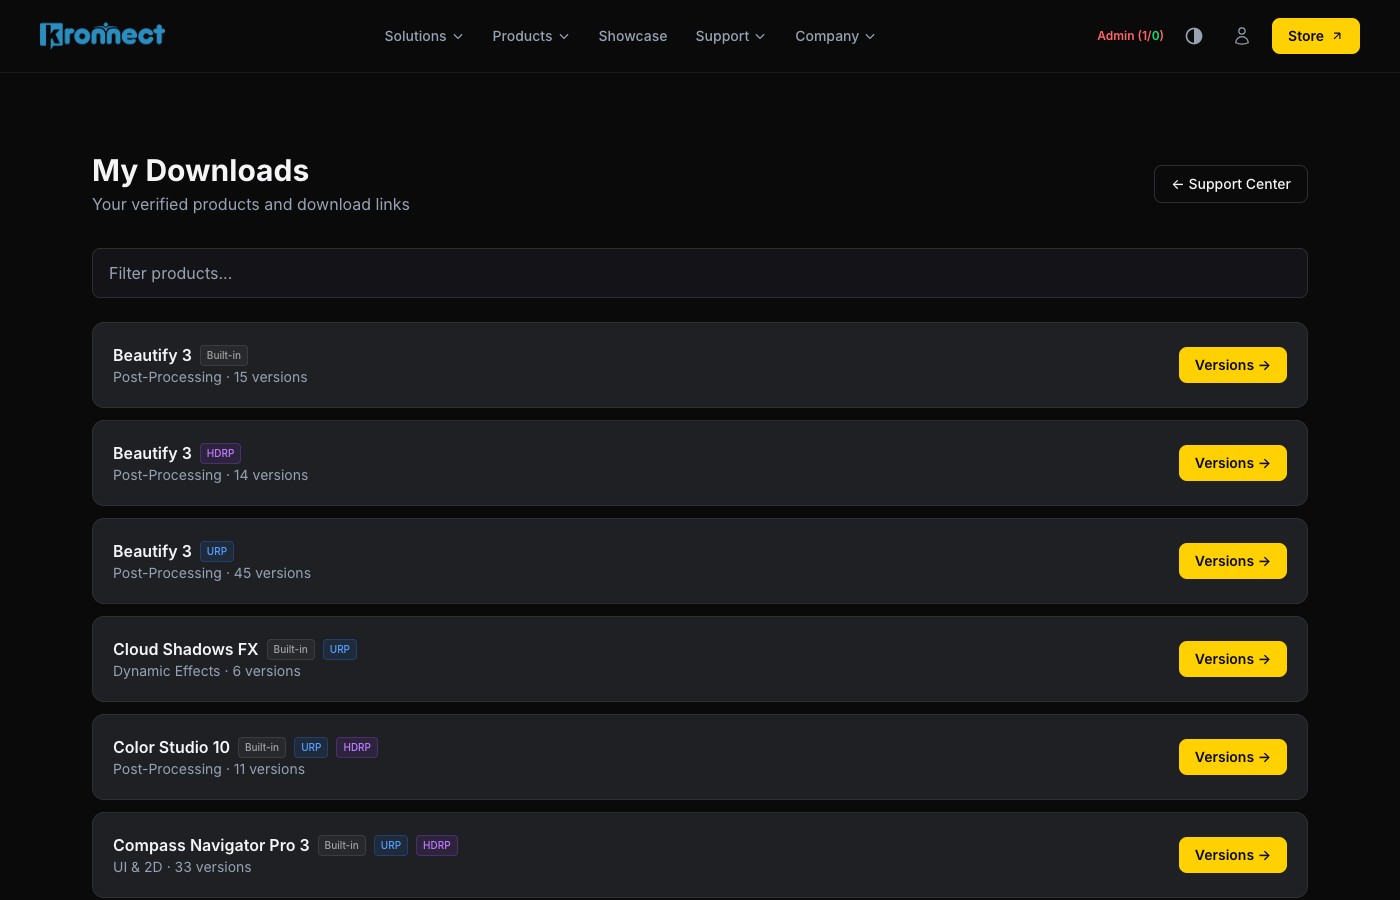Click the external-link arrow inside Store
The image size is (1400, 900).
click(x=1337, y=35)
